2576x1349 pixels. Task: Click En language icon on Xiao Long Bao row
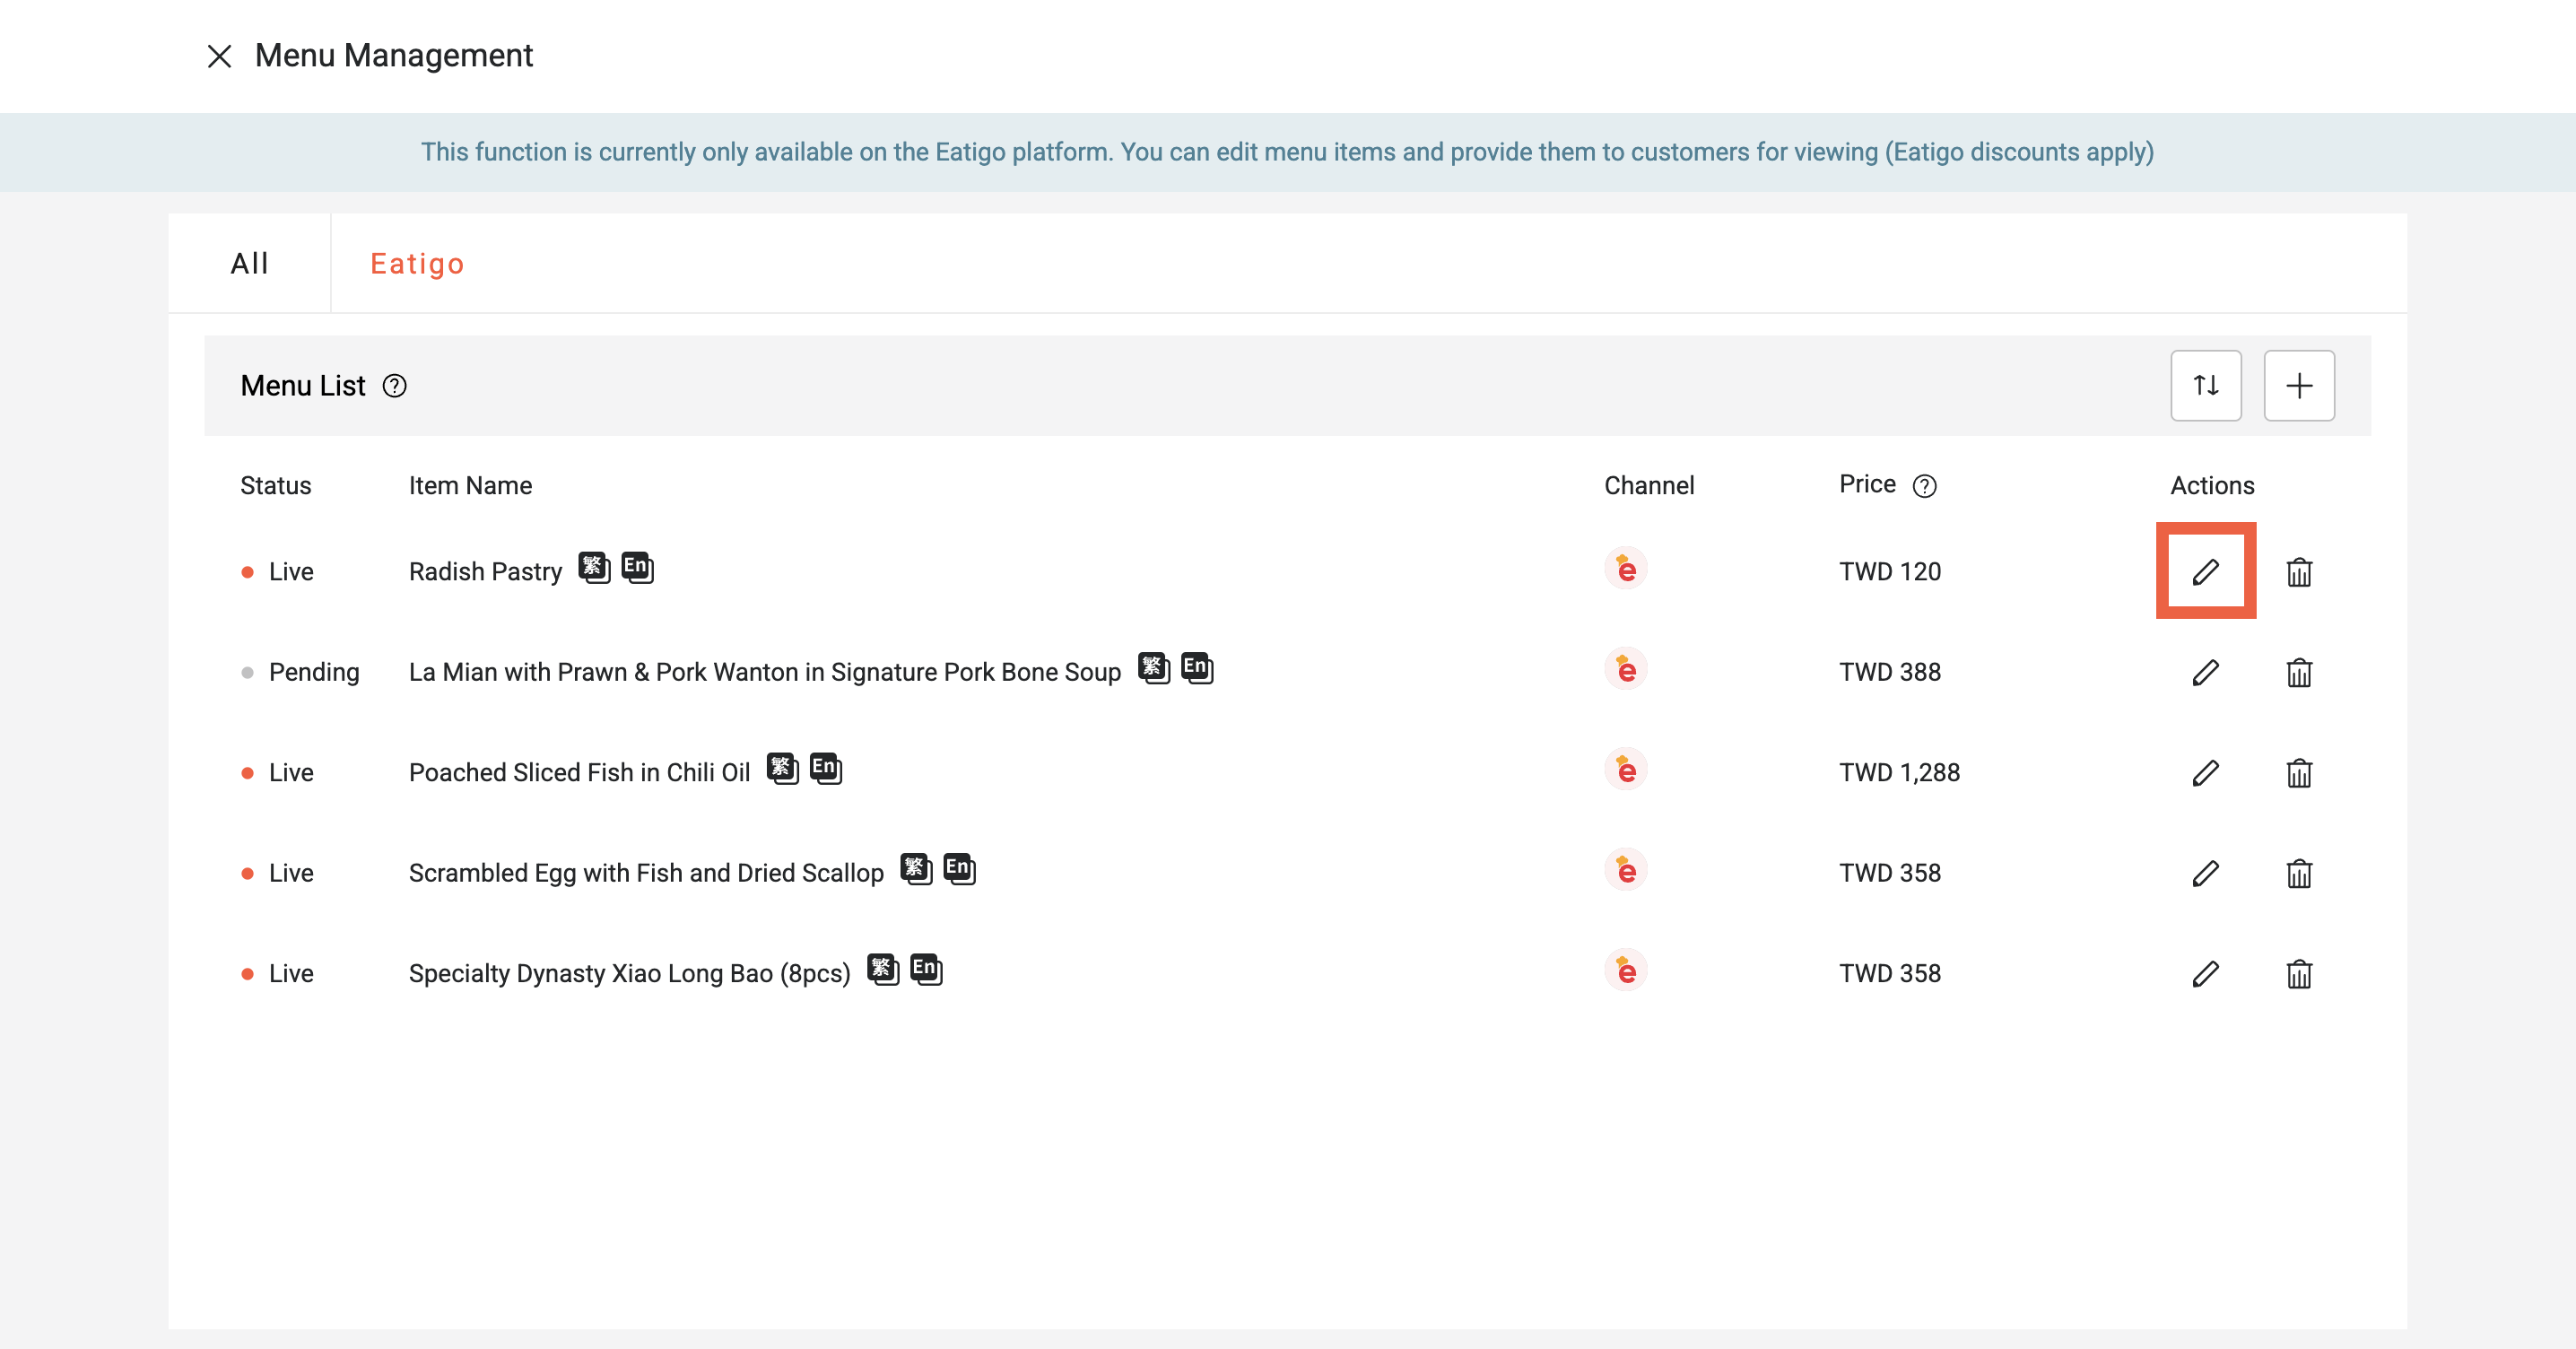[x=927, y=970]
